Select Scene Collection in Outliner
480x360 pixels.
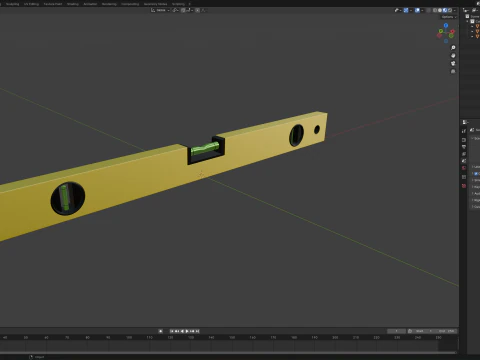coord(473,16)
